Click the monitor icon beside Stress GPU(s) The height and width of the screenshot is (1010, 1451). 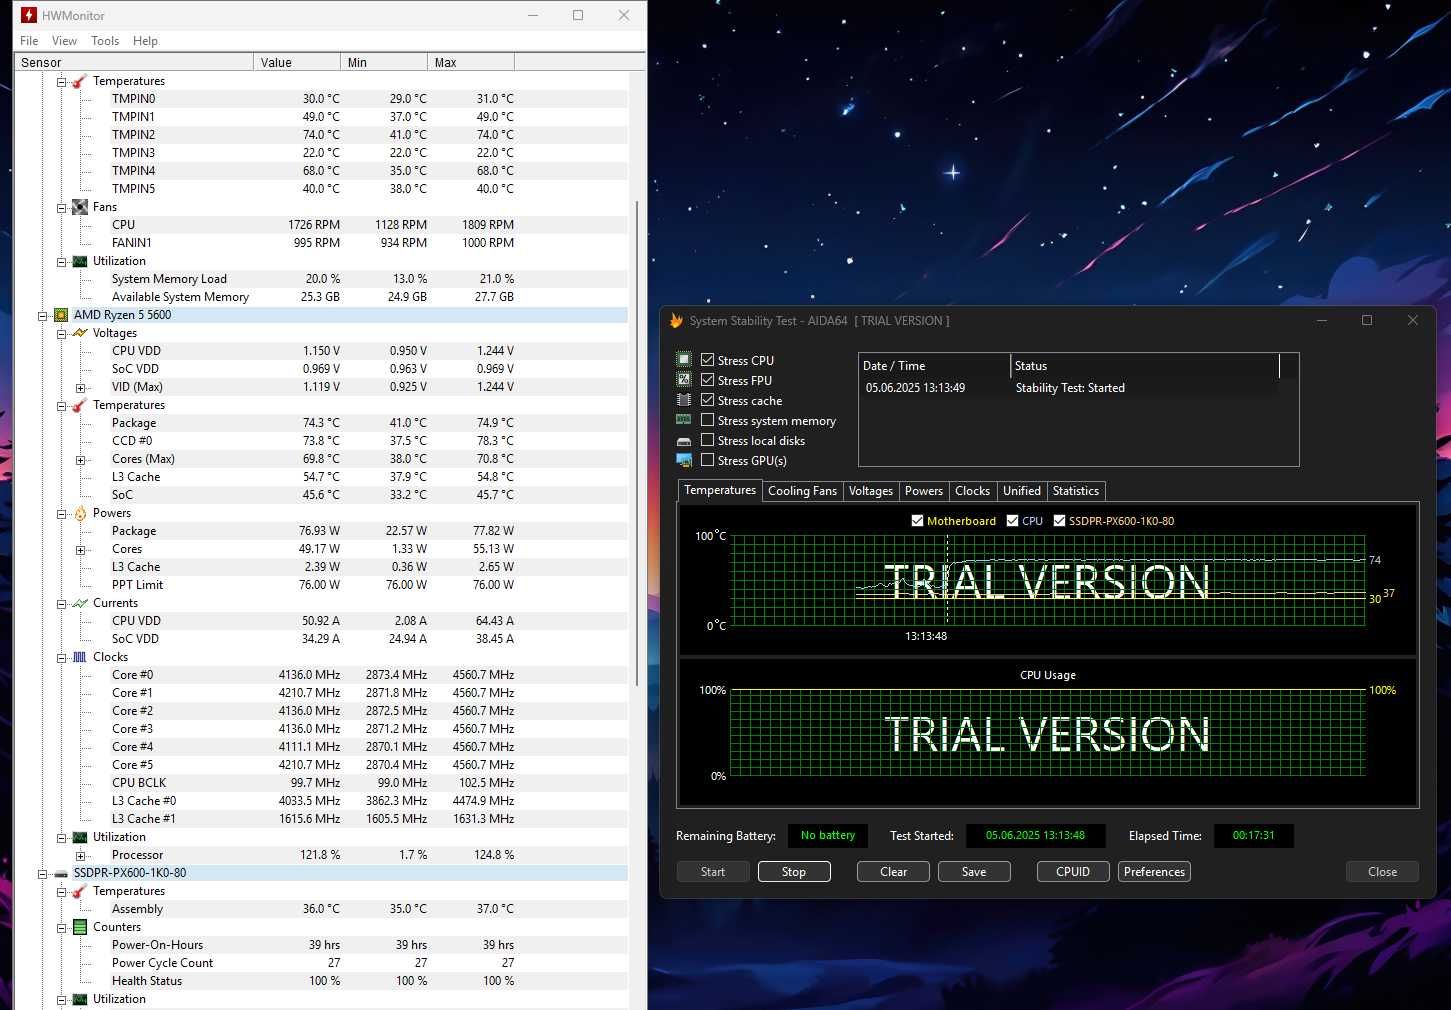click(684, 460)
